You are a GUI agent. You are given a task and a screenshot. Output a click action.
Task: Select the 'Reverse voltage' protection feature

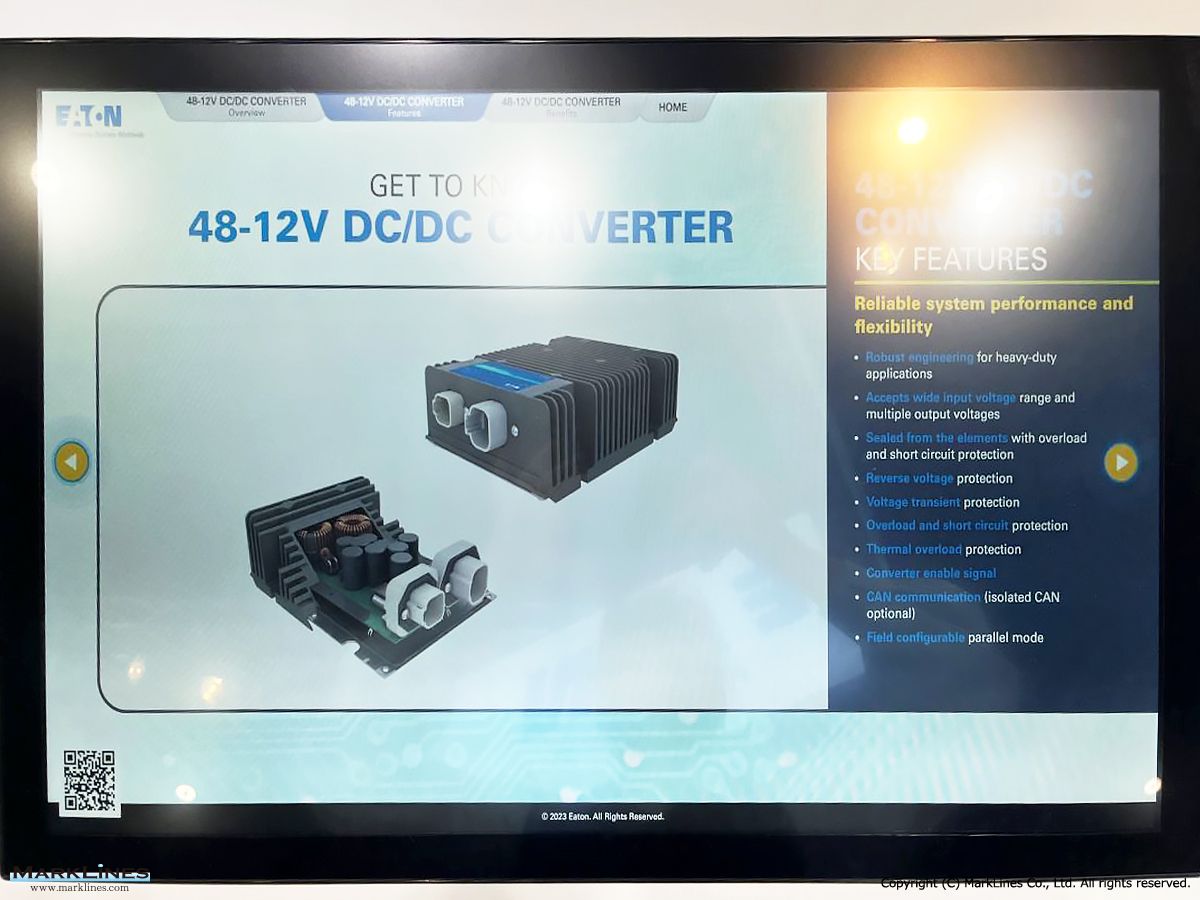[x=939, y=478]
